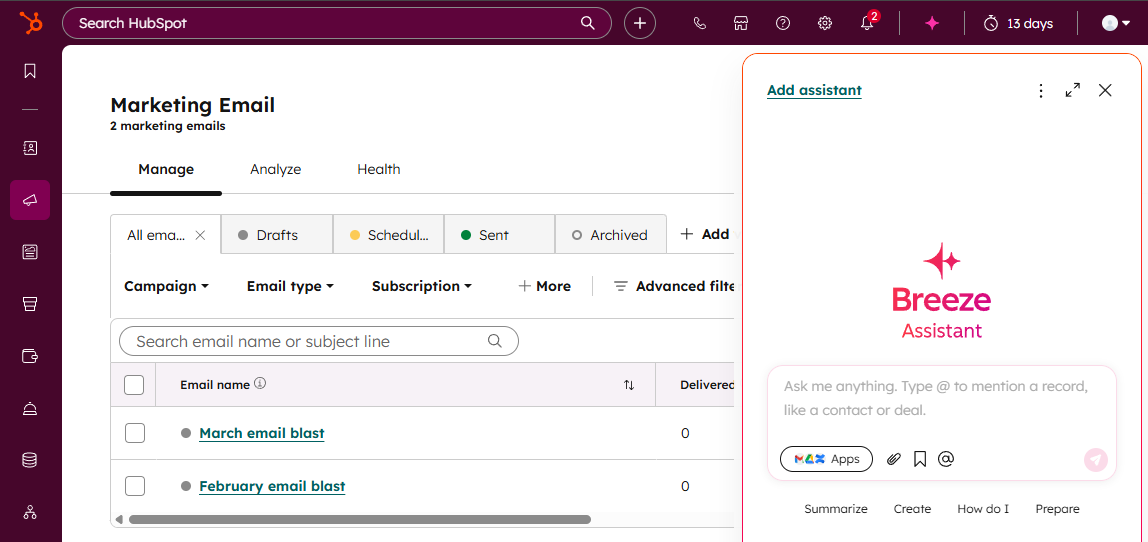The width and height of the screenshot is (1148, 542).
Task: Click the More filters button
Action: click(x=544, y=286)
